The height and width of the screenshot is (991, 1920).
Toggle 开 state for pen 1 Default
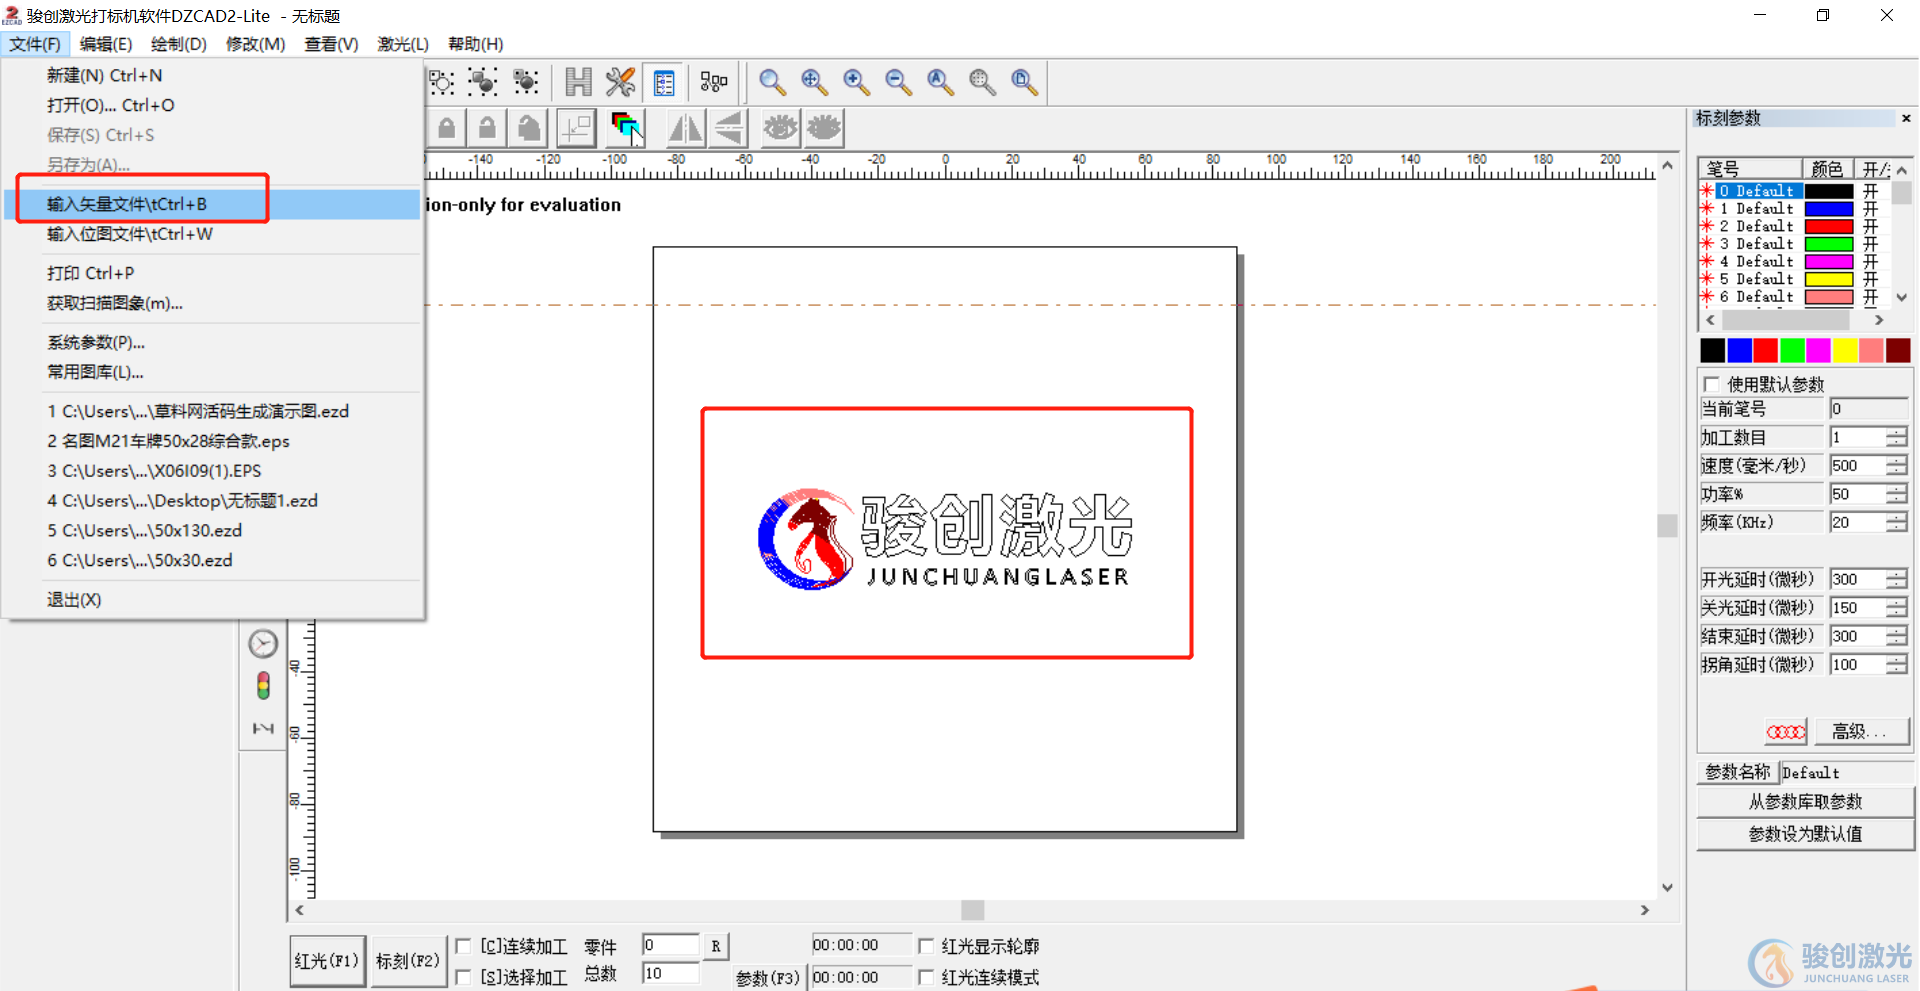[1870, 209]
